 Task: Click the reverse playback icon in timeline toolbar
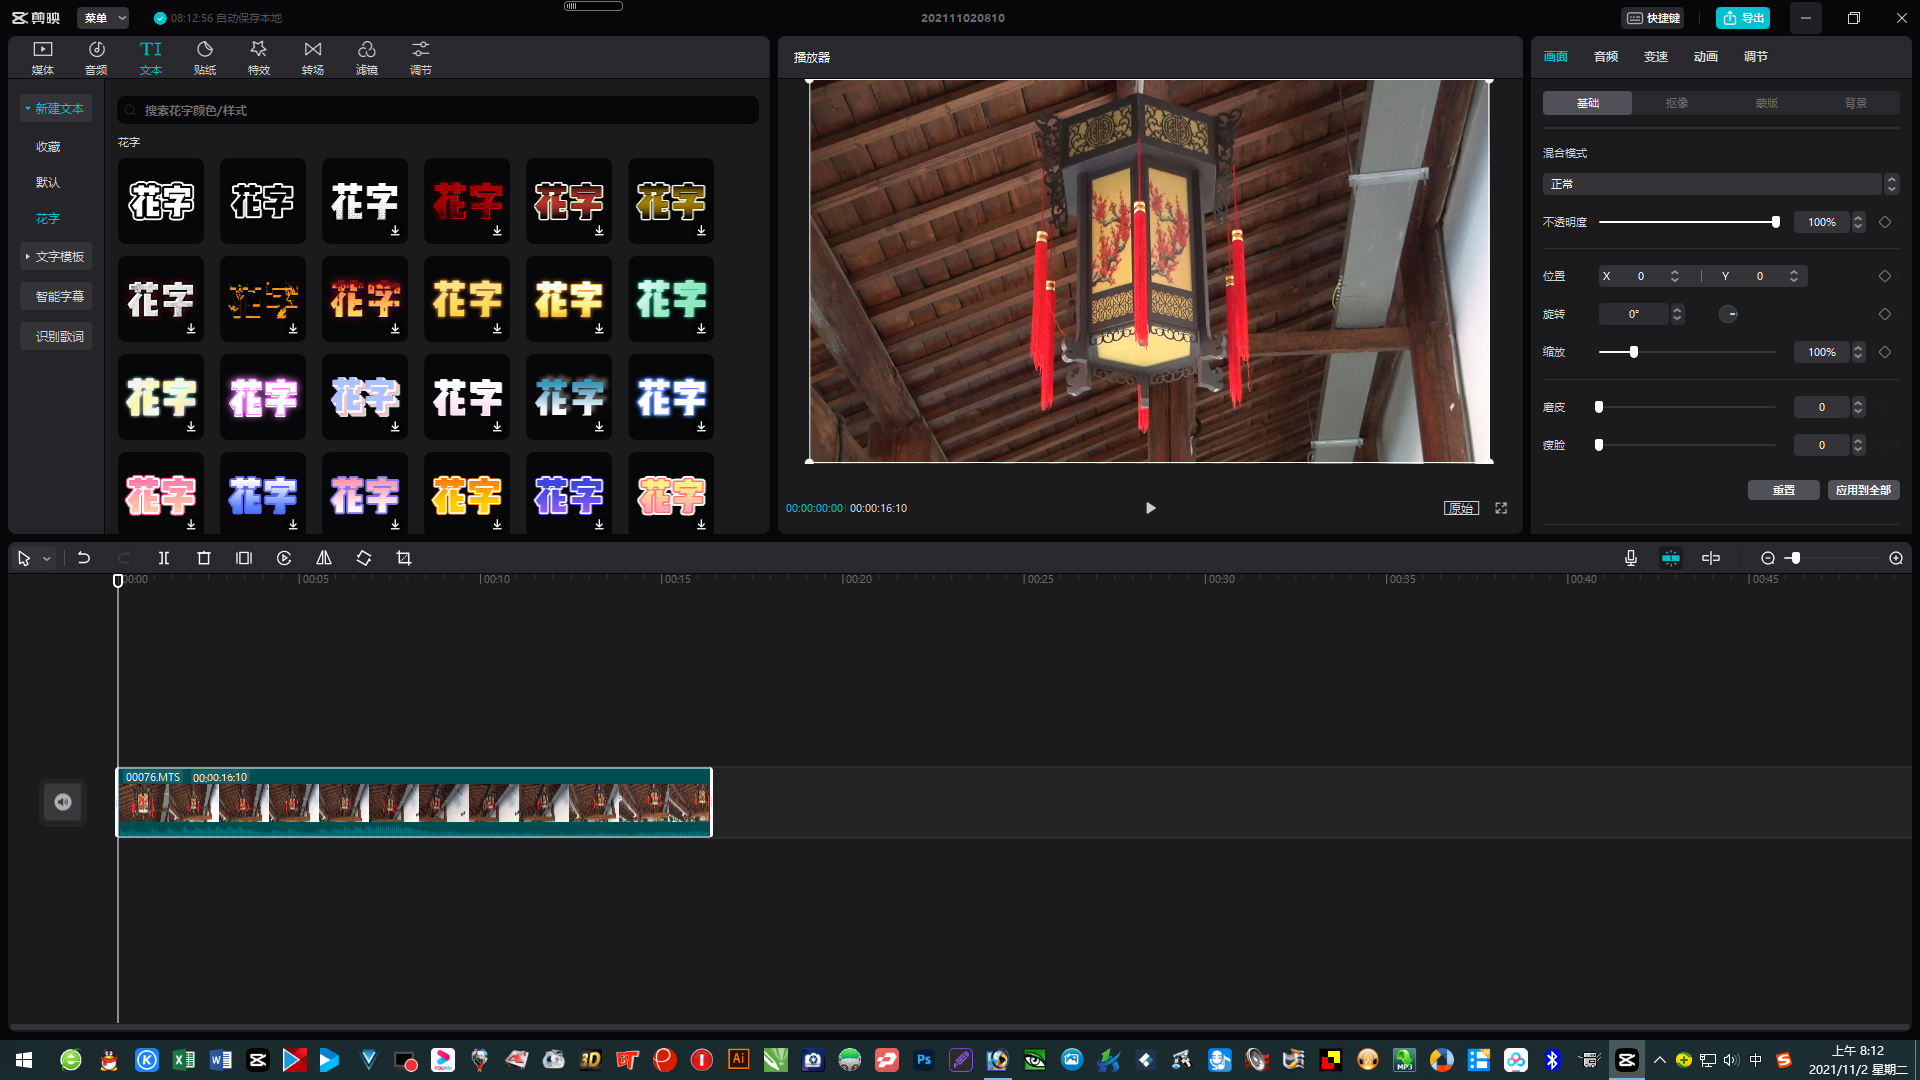point(284,558)
